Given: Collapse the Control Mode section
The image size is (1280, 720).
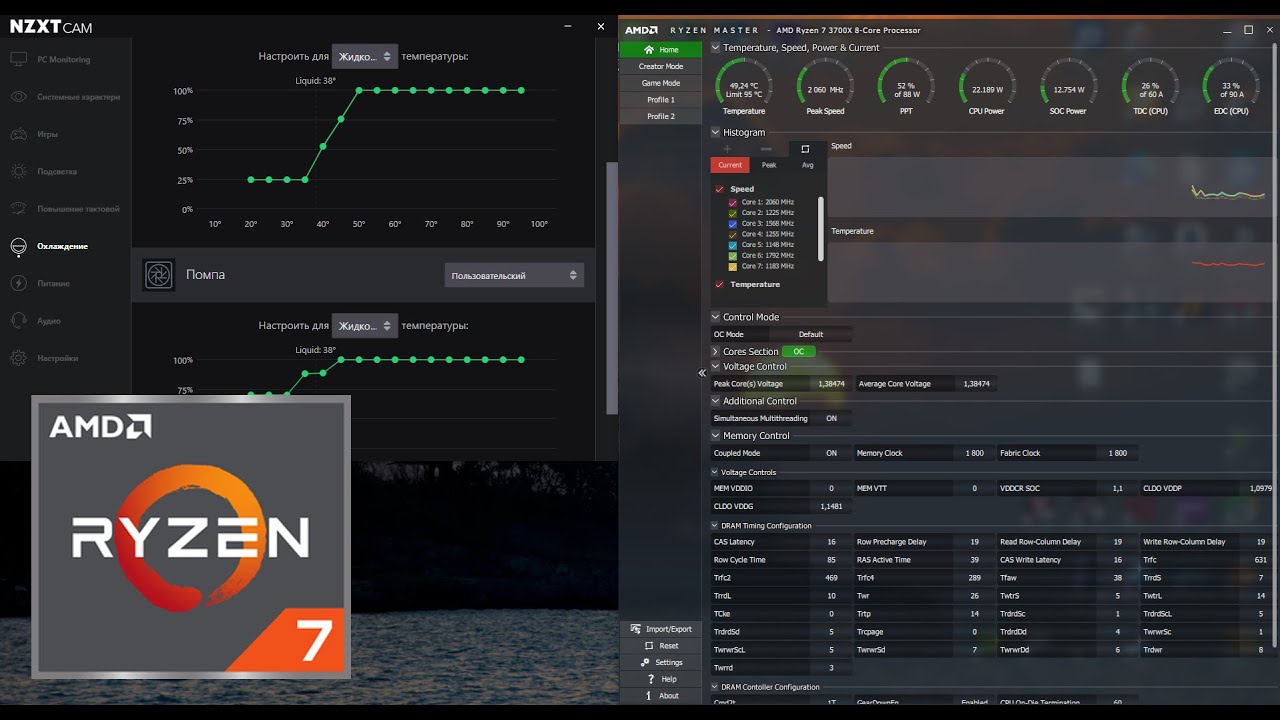Looking at the screenshot, I should click(x=715, y=317).
